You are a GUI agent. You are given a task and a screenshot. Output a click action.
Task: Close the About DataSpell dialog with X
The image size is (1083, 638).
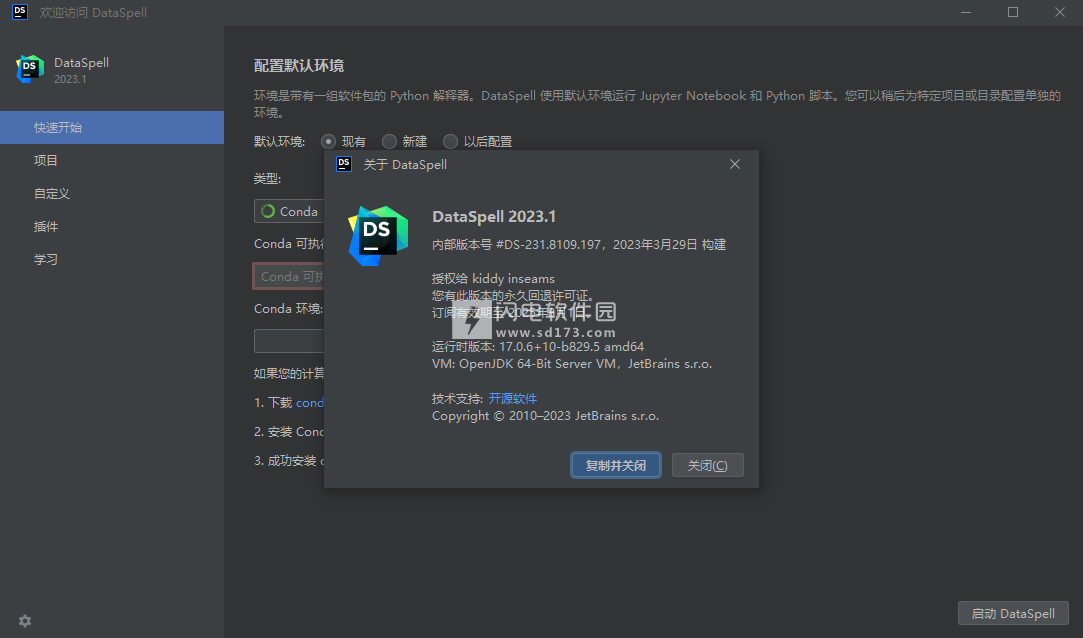click(735, 164)
